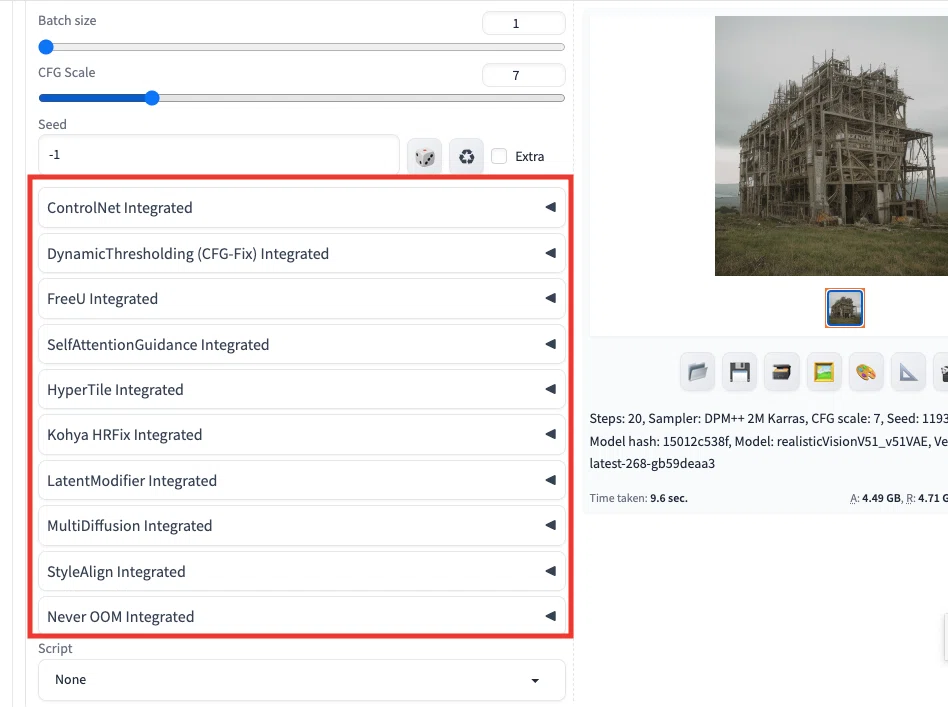Click the CFG Scale slider handle
Screen dimensions: 948x707
tap(152, 98)
